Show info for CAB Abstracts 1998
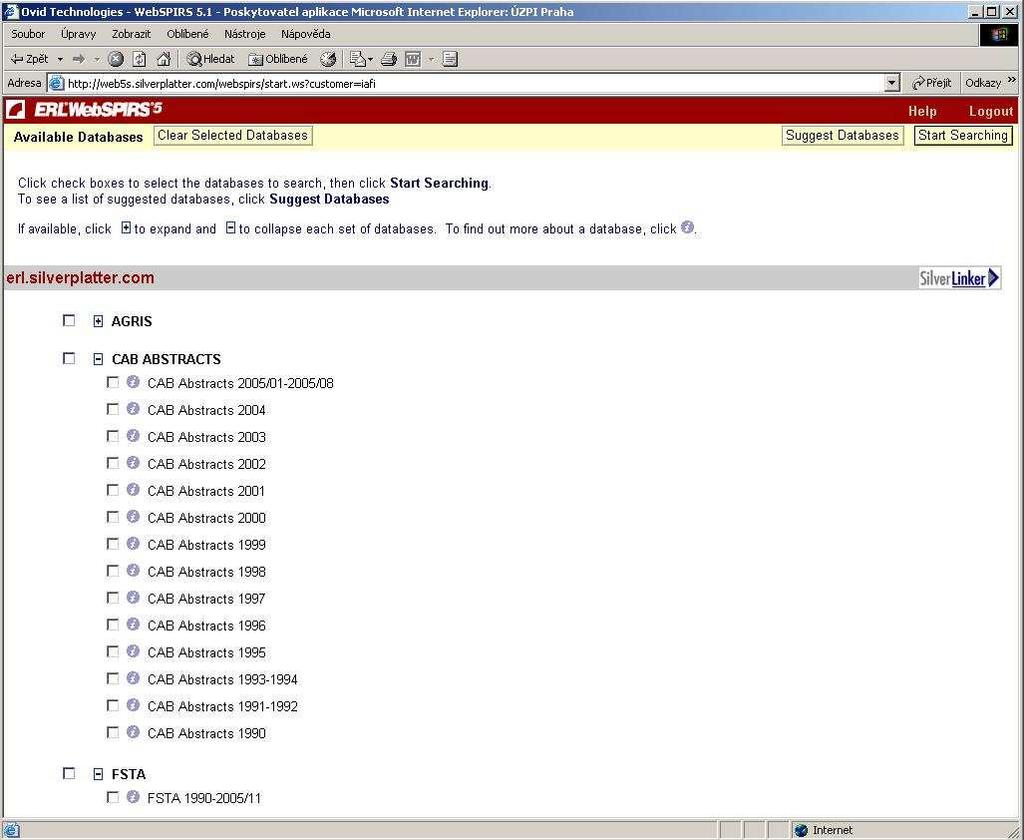The image size is (1024, 840). click(133, 570)
